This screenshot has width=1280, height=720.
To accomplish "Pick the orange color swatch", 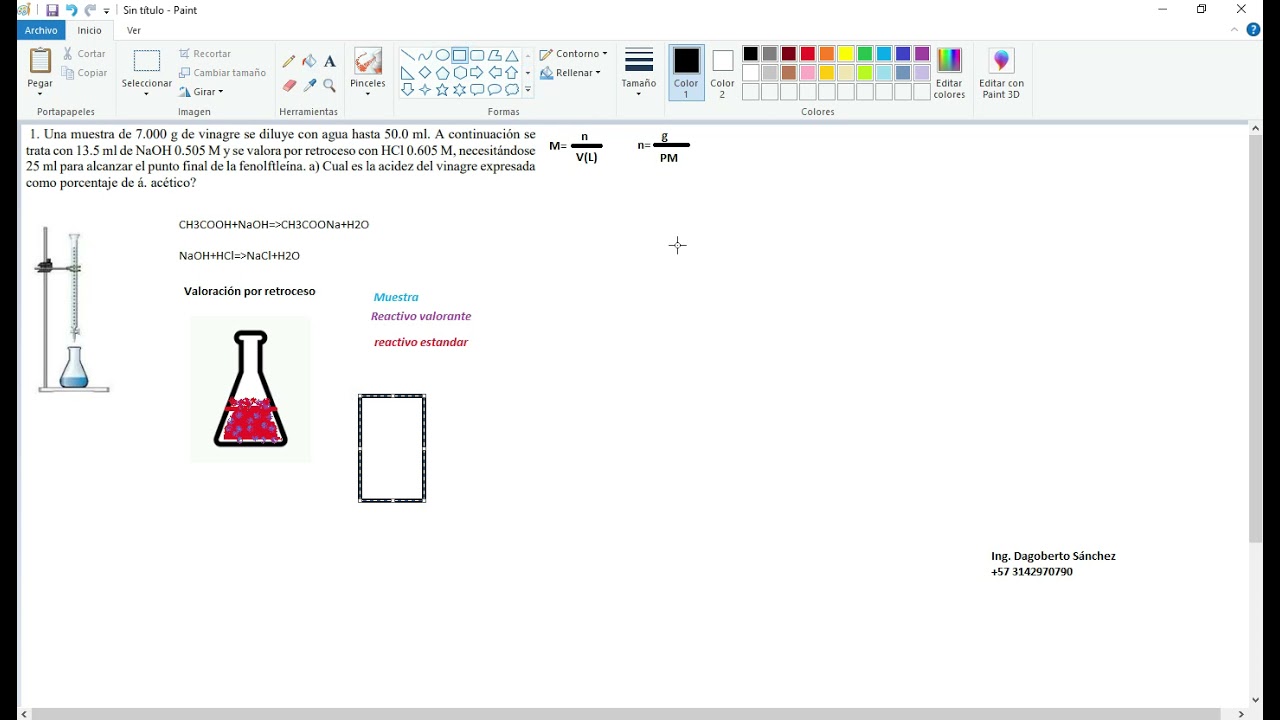I will (x=827, y=54).
